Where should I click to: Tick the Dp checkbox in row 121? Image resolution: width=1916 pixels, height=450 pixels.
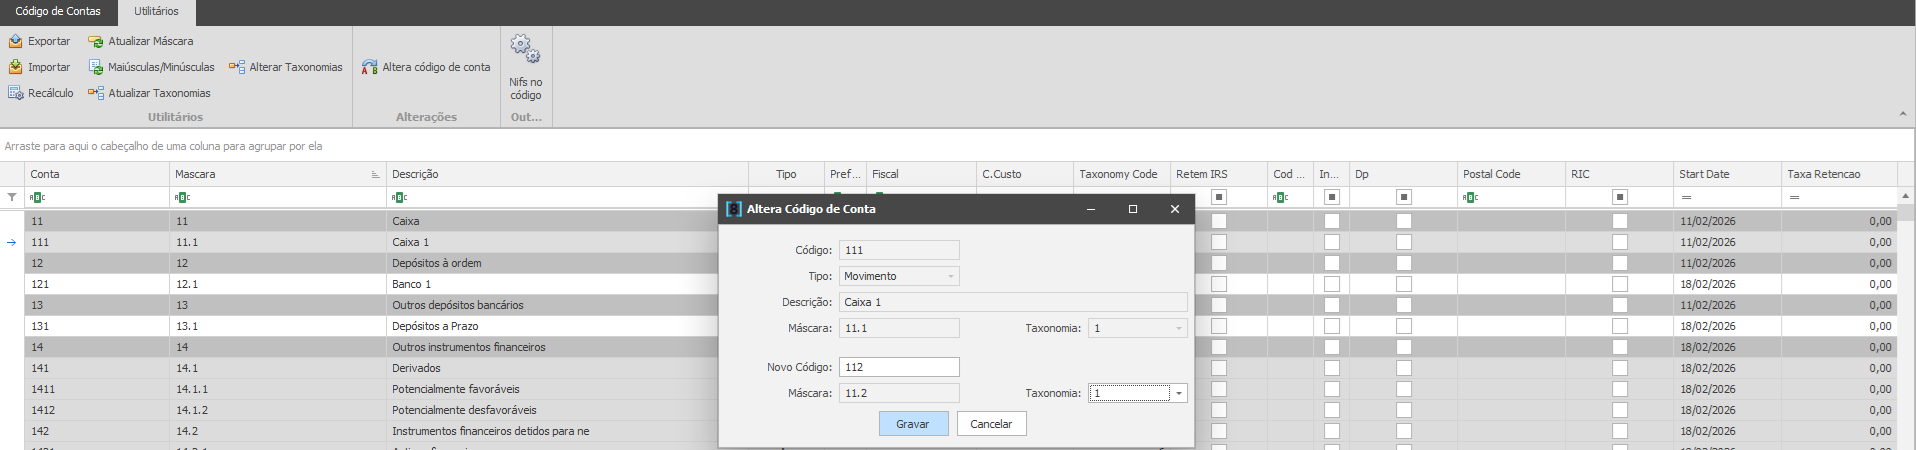click(x=1403, y=284)
